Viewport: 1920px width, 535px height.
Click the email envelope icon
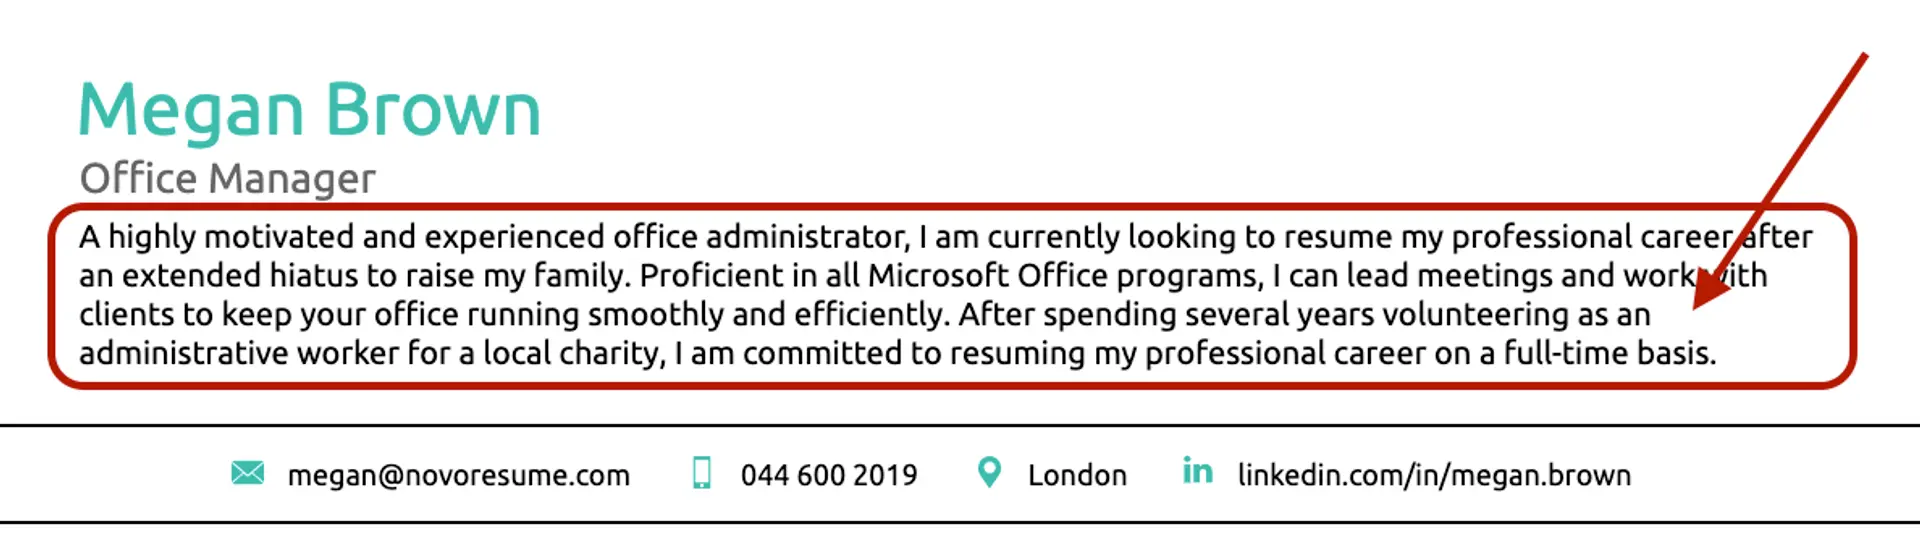point(247,473)
